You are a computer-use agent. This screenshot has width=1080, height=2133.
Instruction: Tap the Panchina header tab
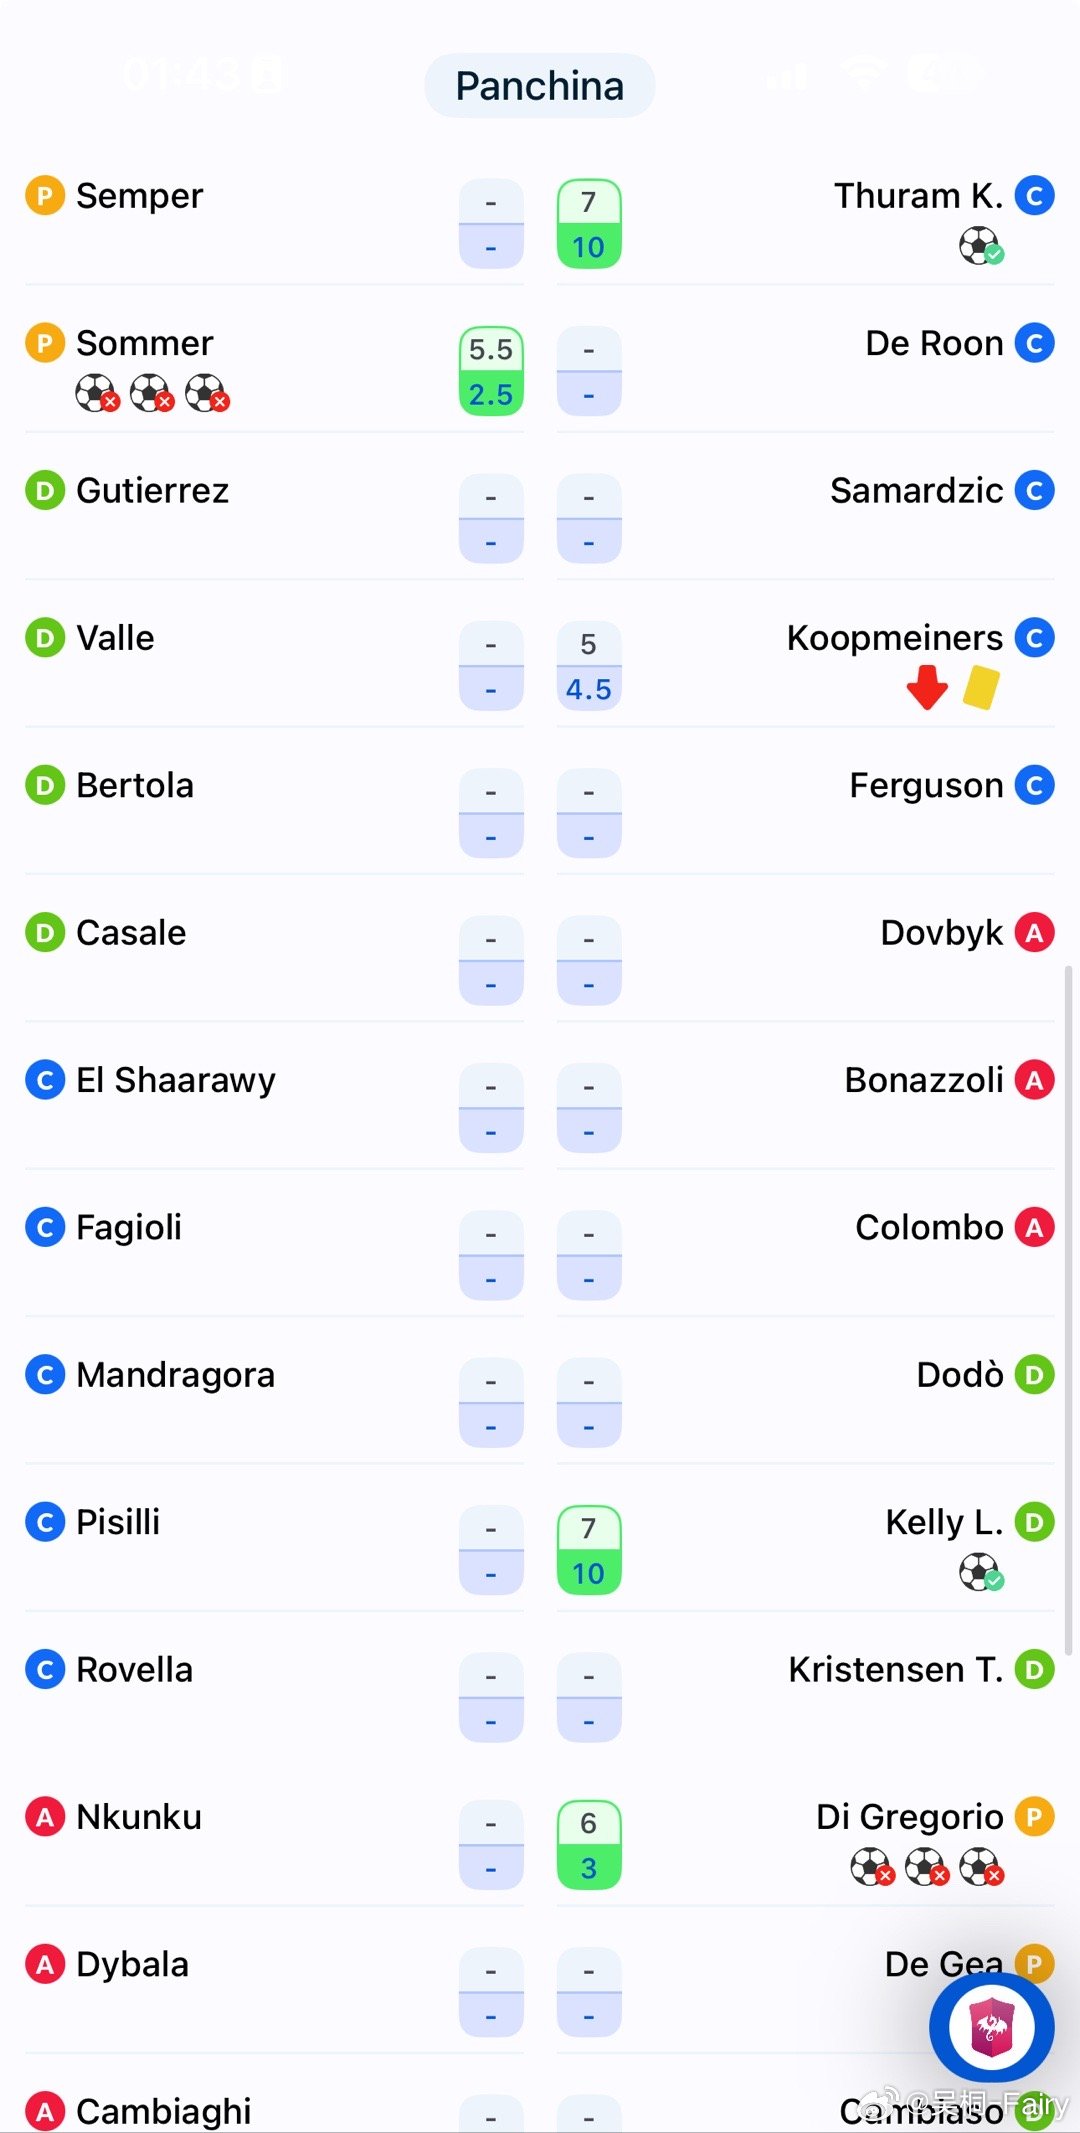pos(540,86)
